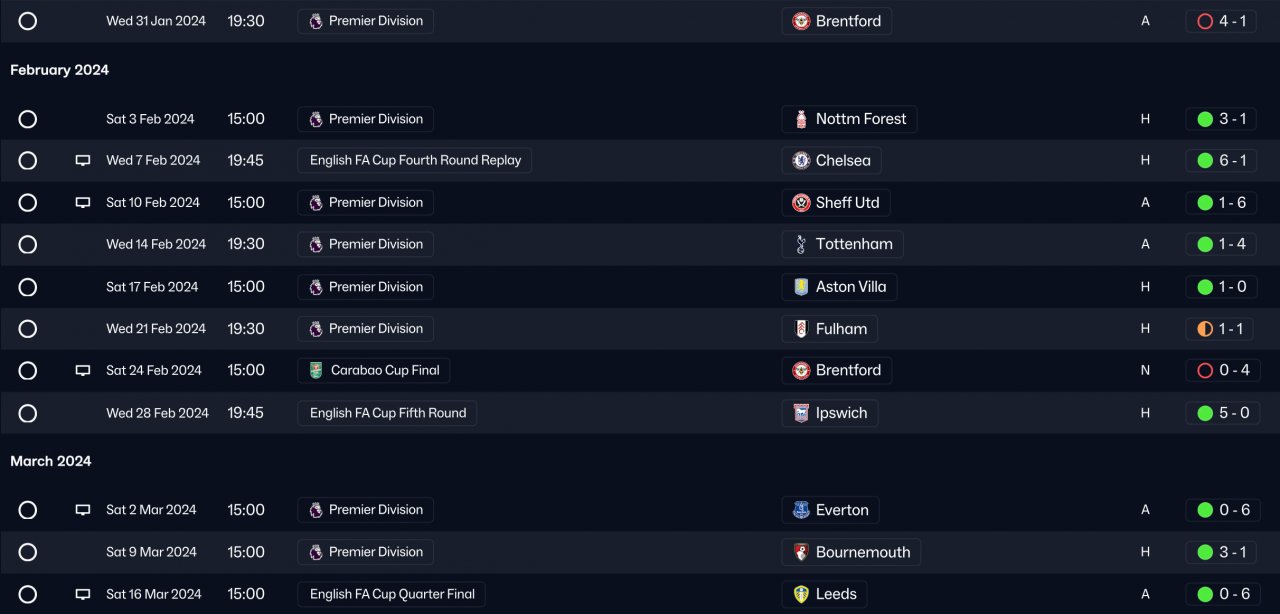Viewport: 1280px width, 614px height.
Task: Click the Aston Villa badge icon
Action: 801,287
